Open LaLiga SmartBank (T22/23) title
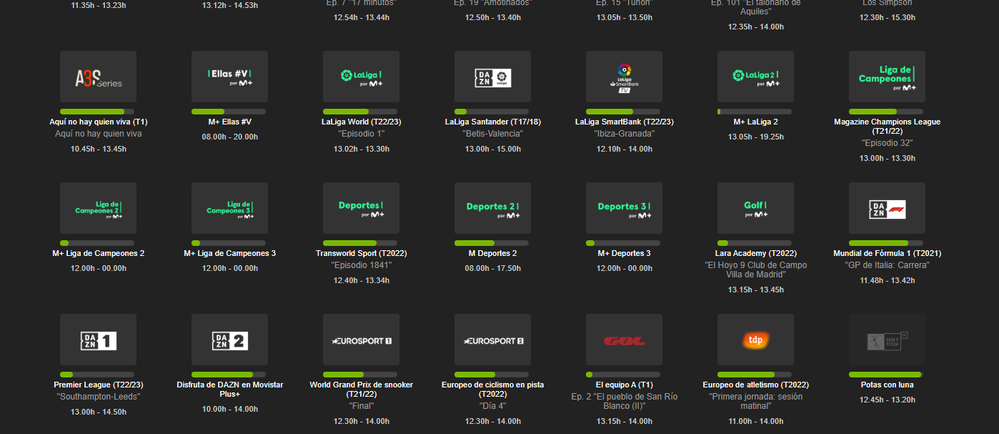This screenshot has width=999, height=434. coord(624,122)
